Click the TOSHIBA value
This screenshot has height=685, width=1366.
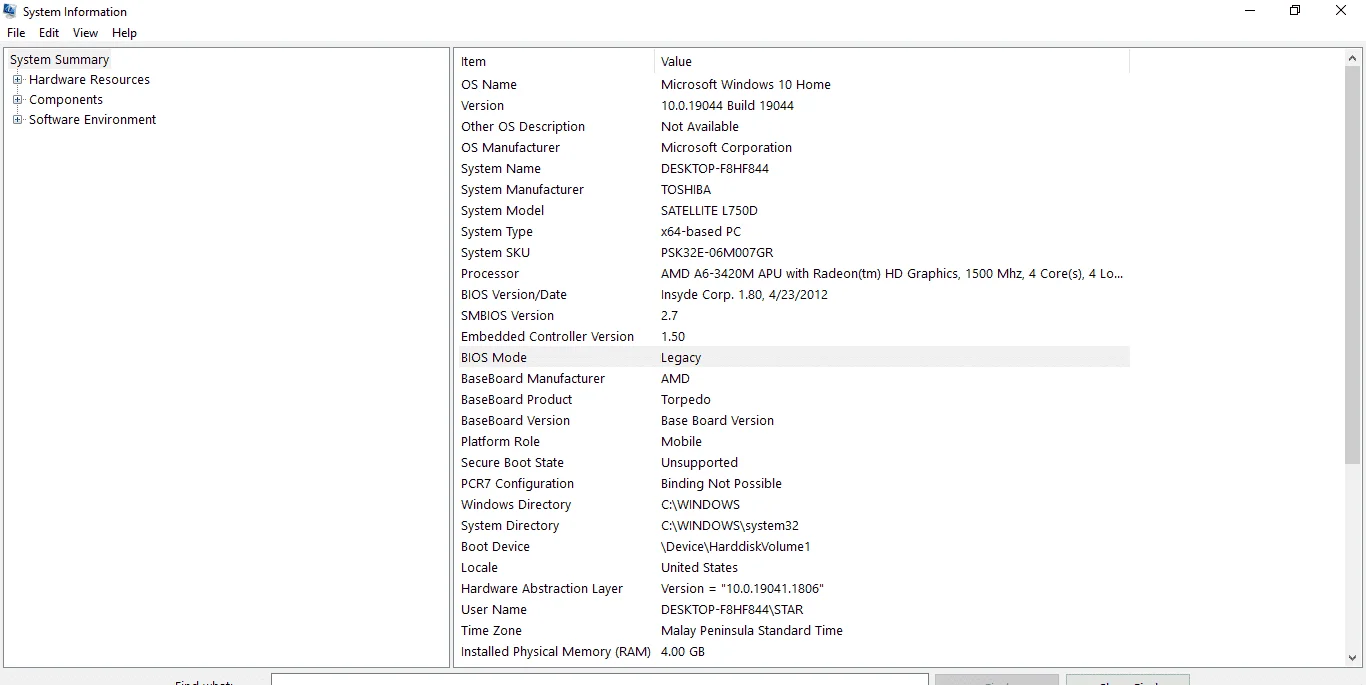tap(686, 190)
